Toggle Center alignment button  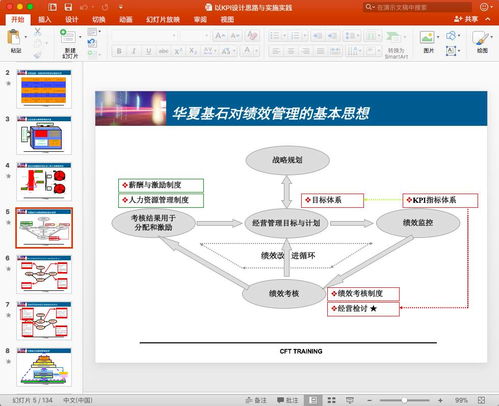pos(291,51)
